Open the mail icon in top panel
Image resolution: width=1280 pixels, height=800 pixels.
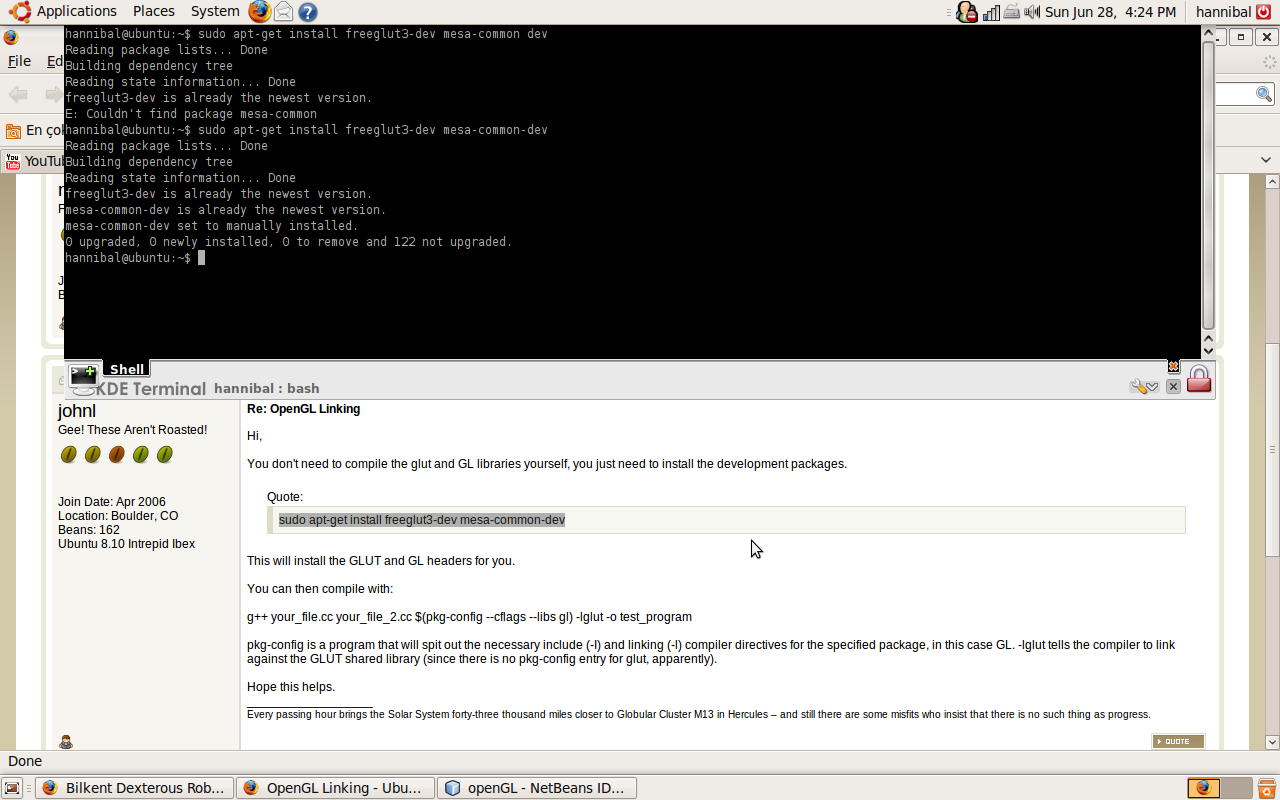pos(284,12)
